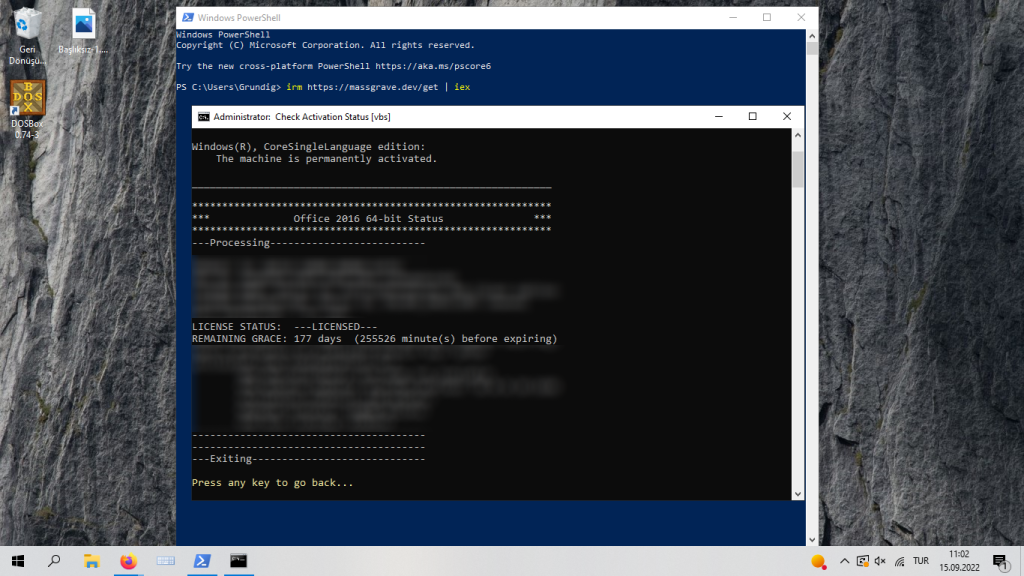This screenshot has height=576, width=1024.
Task: Click the PowerShell scrollbar up arrow
Action: (x=812, y=36)
